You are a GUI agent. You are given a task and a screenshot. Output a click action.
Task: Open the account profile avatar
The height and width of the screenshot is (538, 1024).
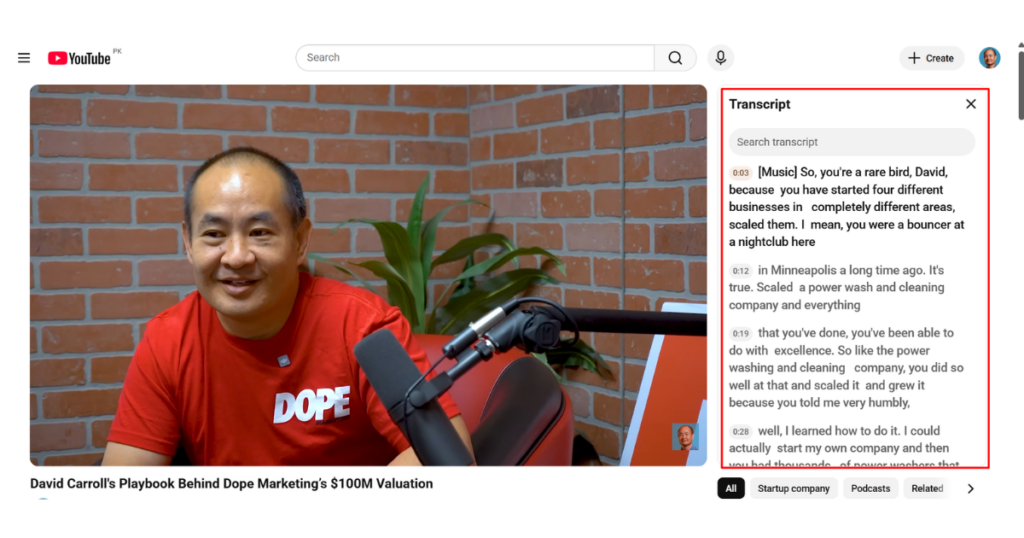pyautogui.click(x=989, y=58)
